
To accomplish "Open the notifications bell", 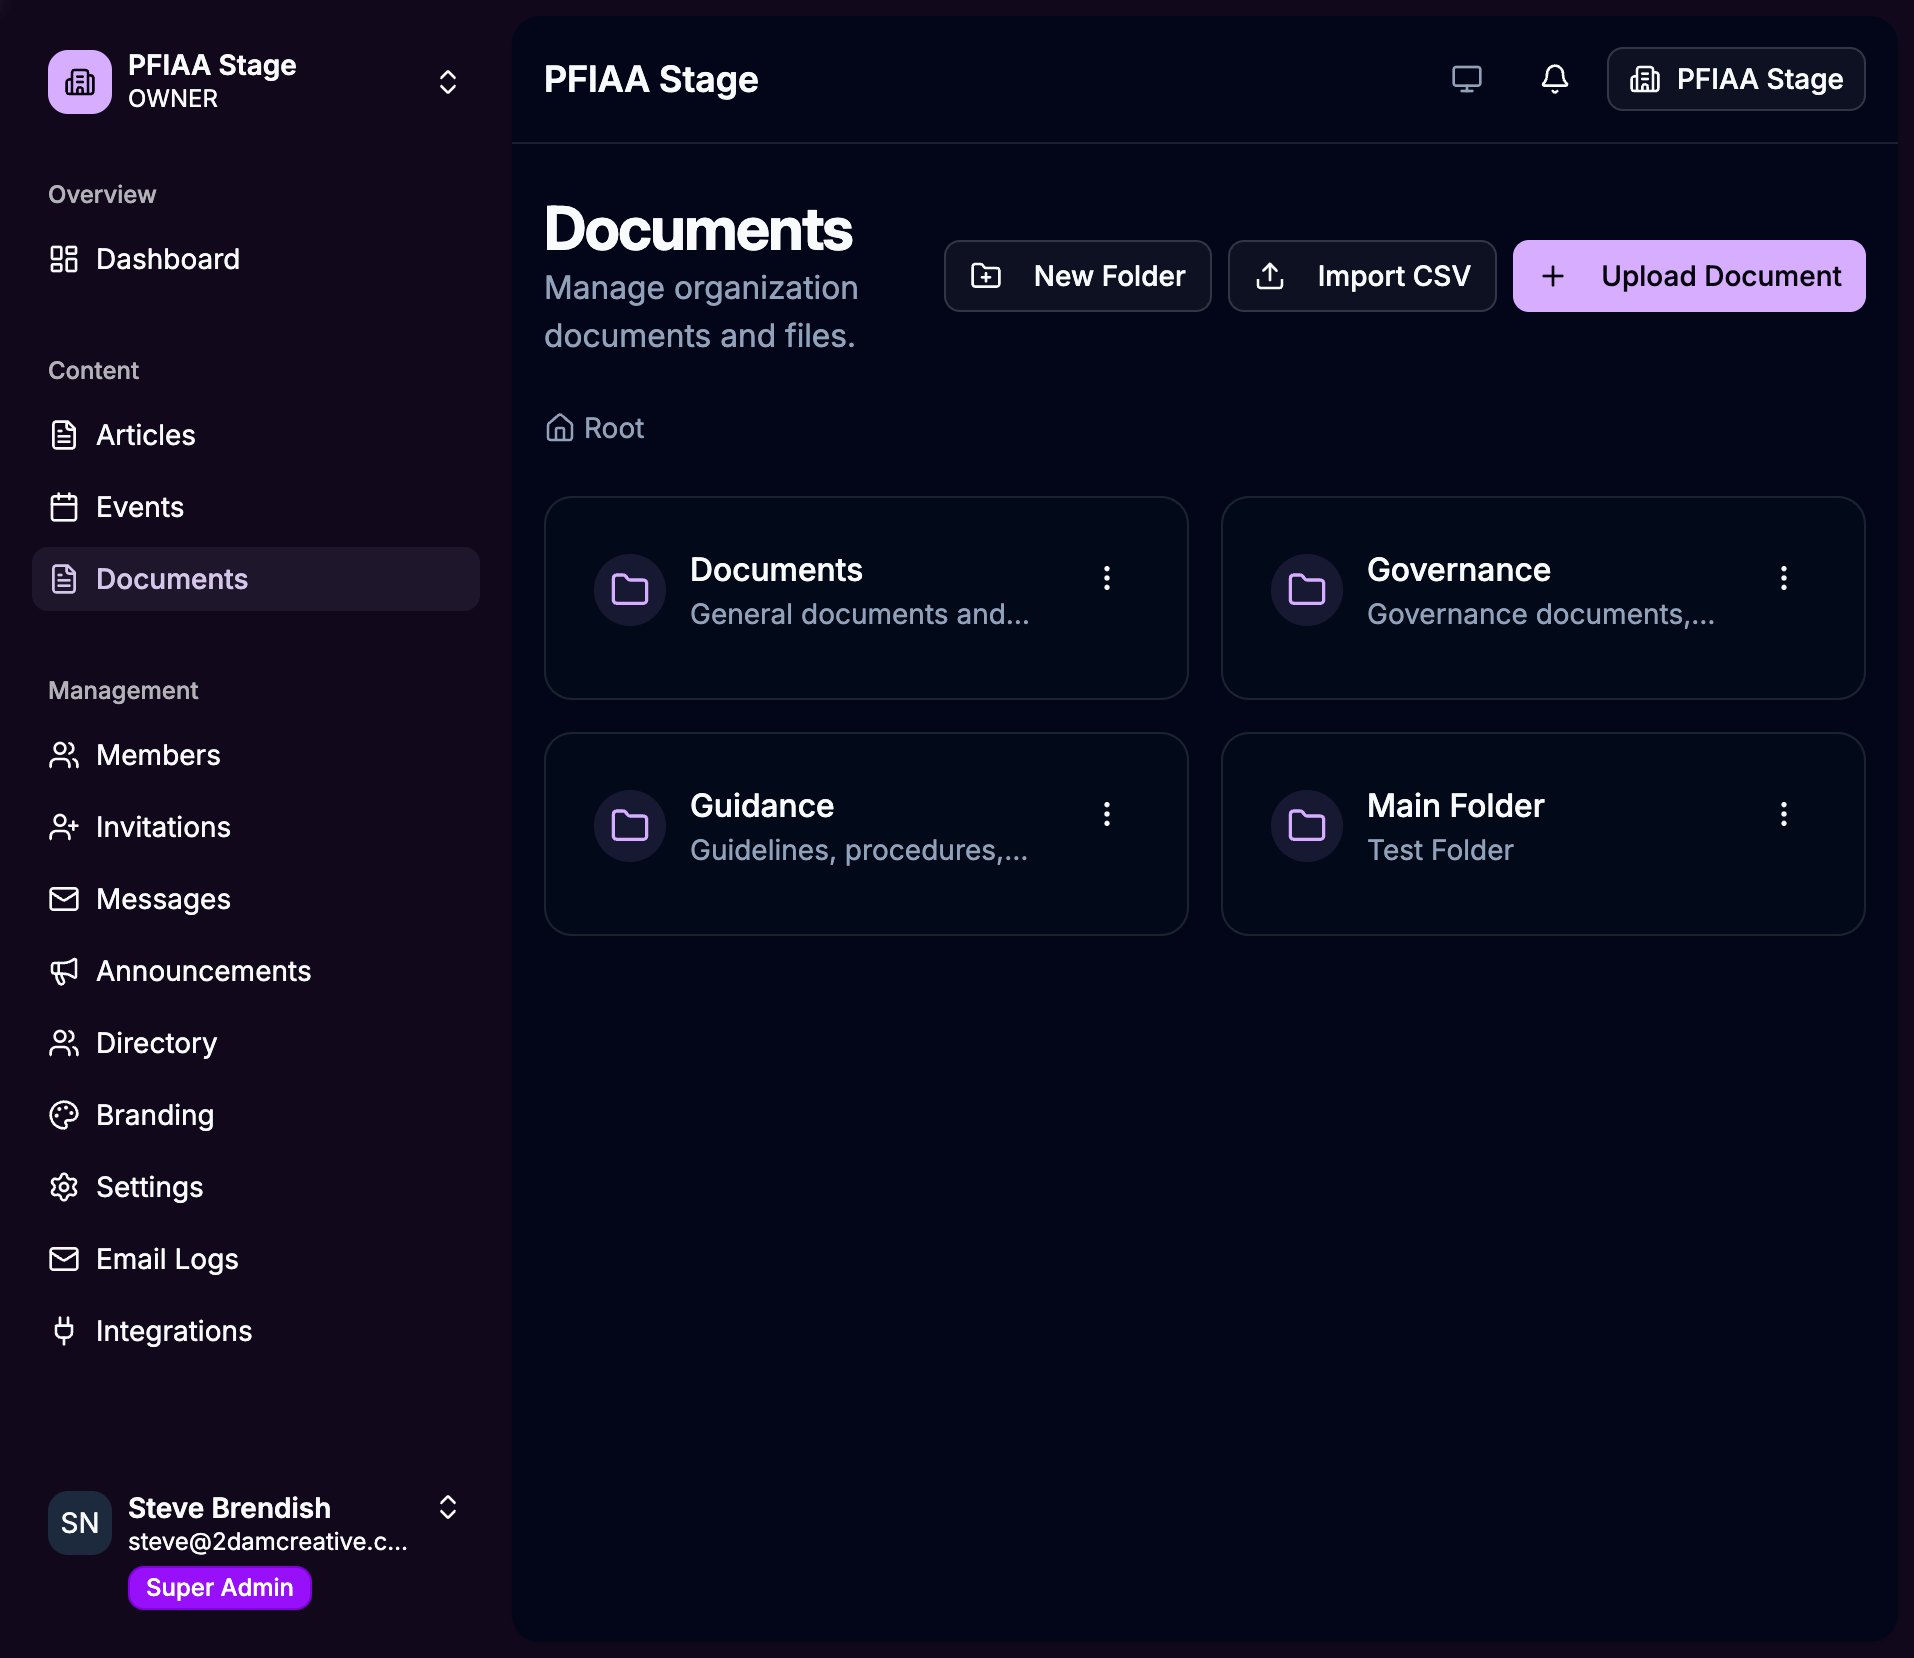I will point(1555,79).
